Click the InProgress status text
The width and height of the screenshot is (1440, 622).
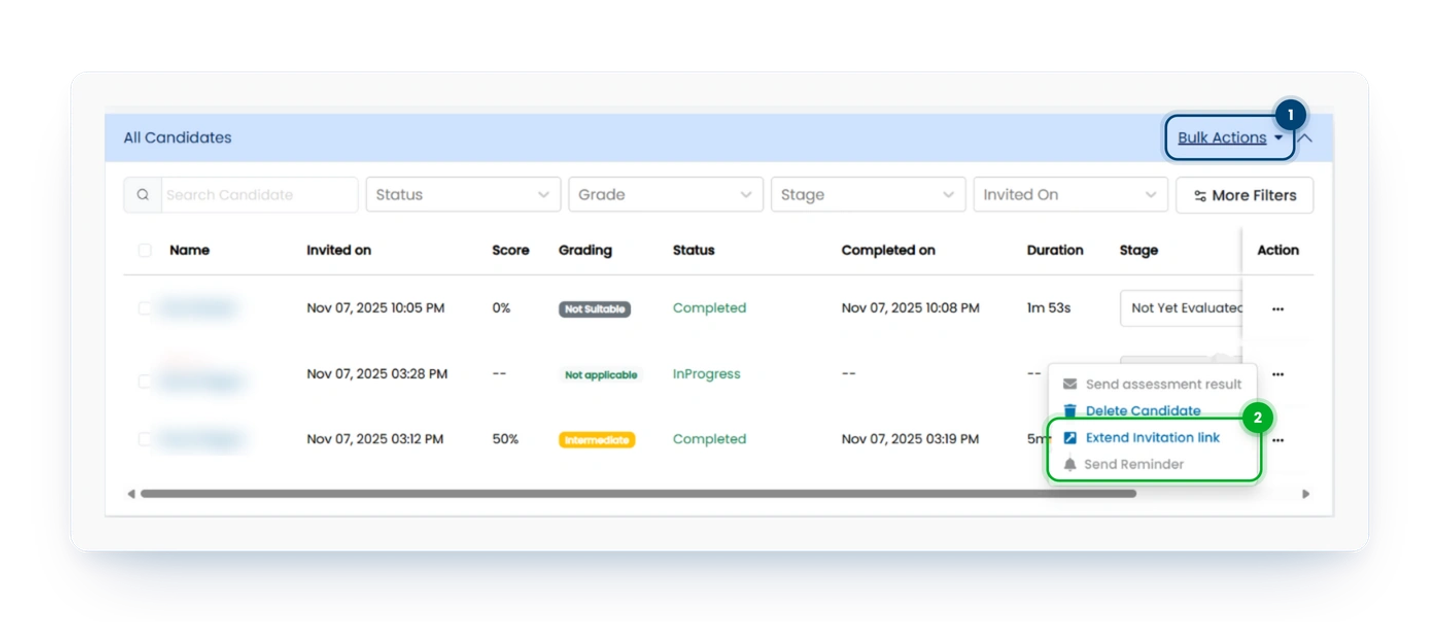707,374
